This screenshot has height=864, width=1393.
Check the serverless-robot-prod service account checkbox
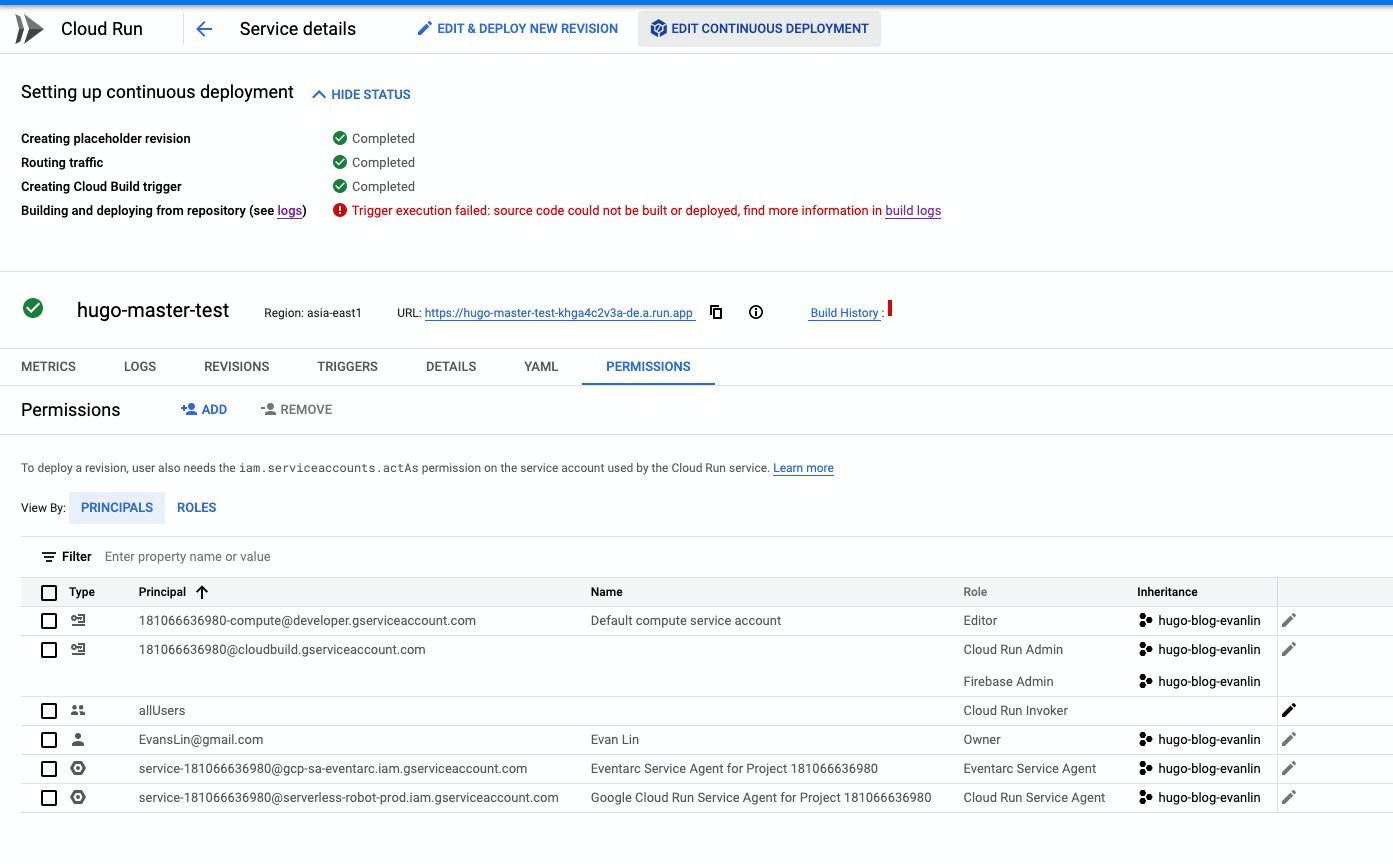point(49,798)
